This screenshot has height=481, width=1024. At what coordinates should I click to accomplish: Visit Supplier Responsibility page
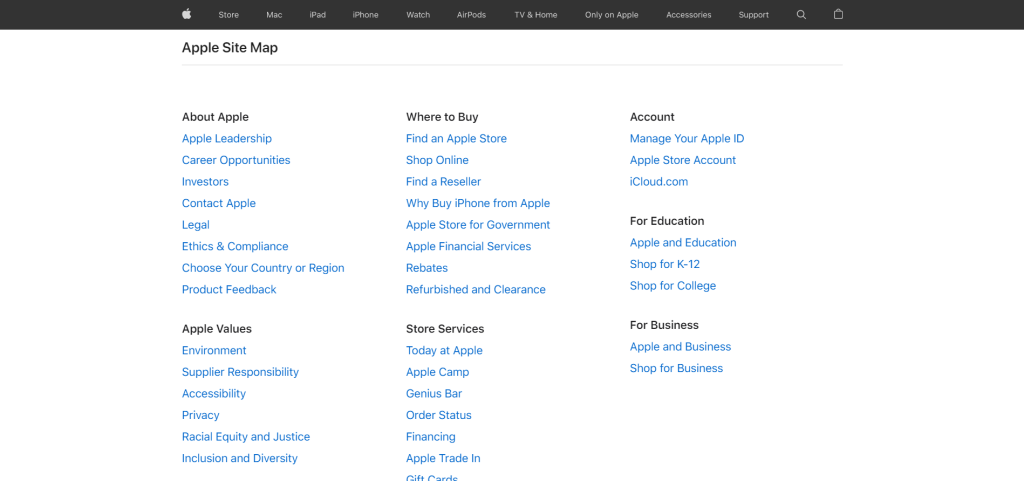click(240, 372)
